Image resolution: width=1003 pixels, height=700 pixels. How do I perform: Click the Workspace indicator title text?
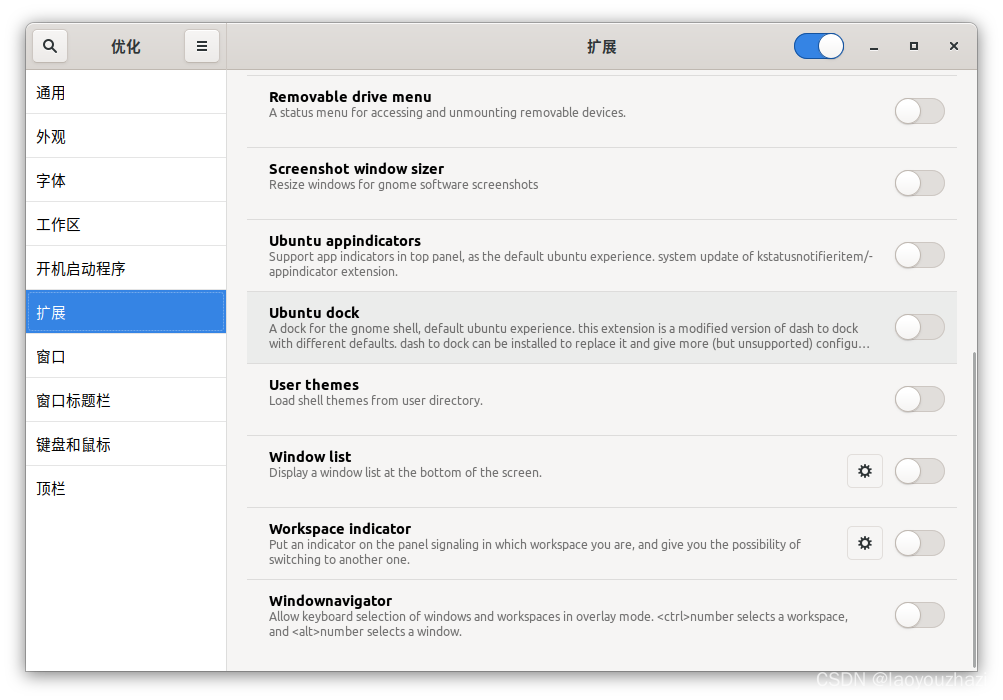[x=340, y=529]
